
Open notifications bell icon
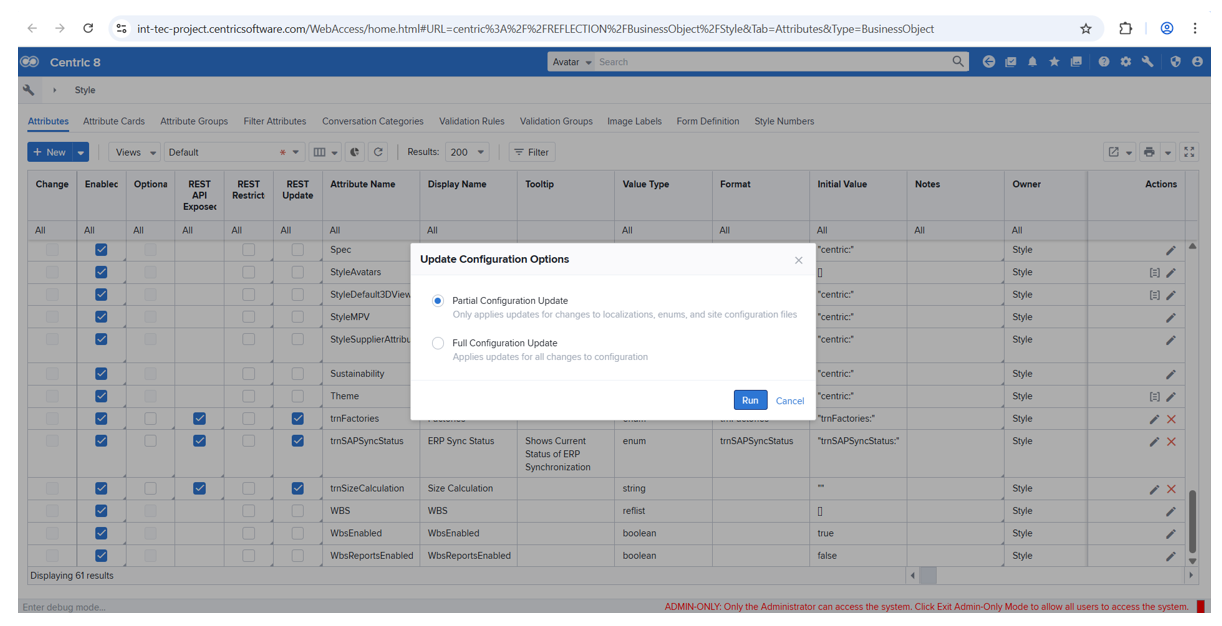coord(1032,62)
